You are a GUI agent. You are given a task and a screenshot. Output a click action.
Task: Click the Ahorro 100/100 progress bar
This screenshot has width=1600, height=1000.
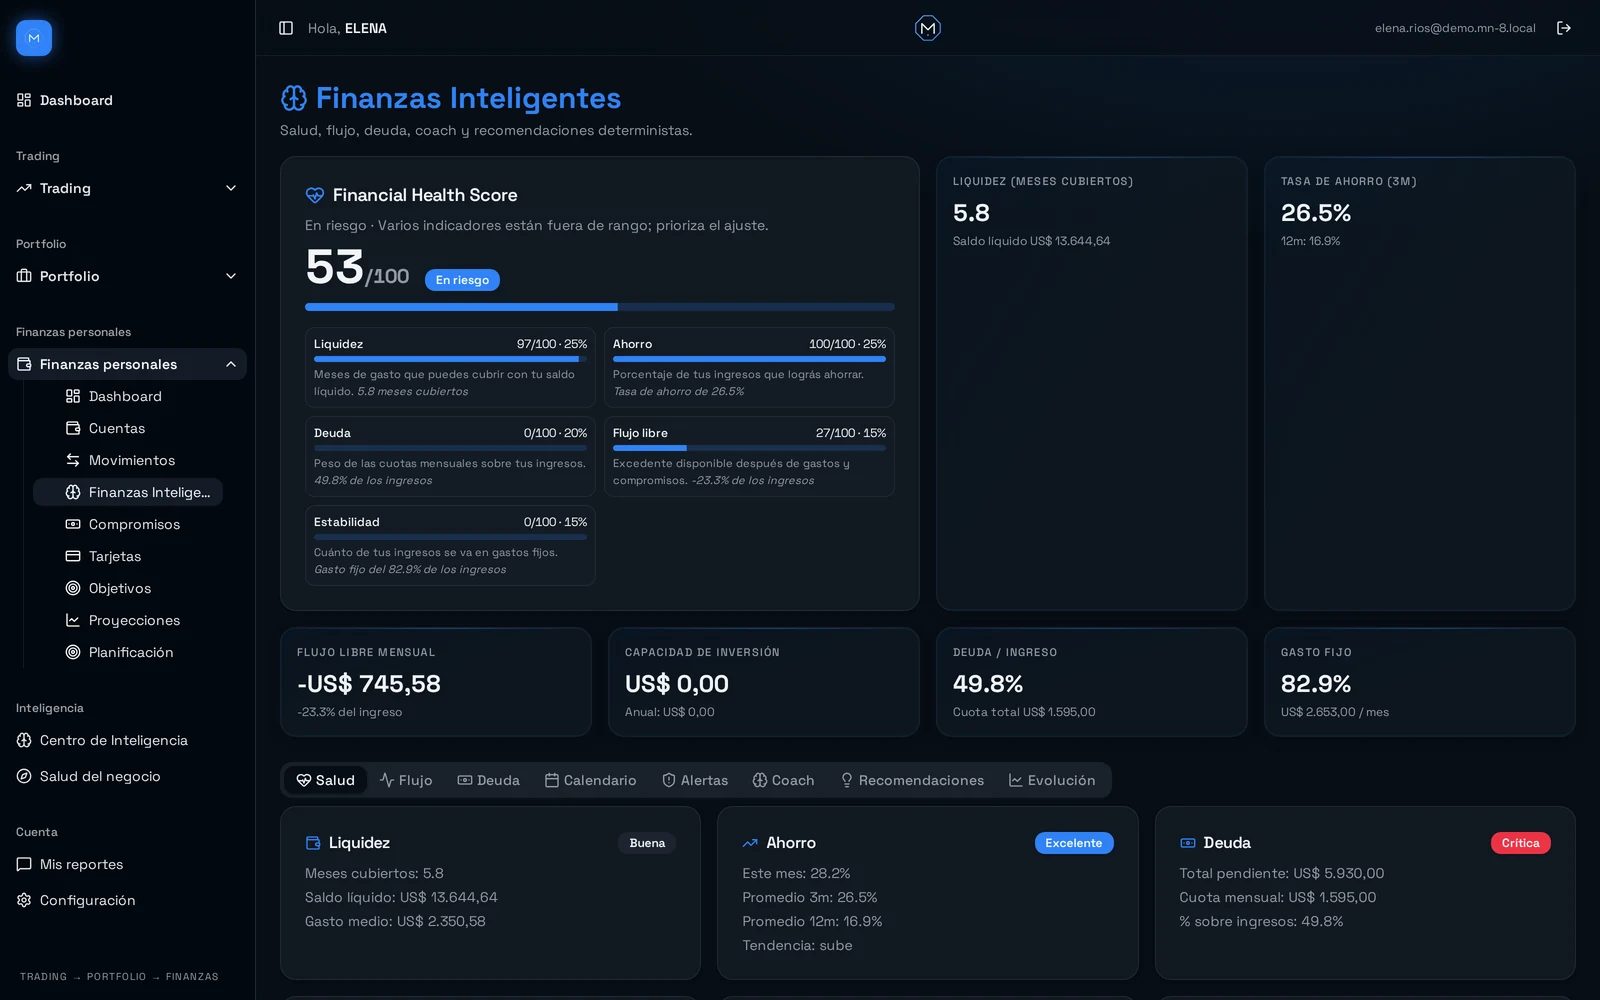click(749, 359)
